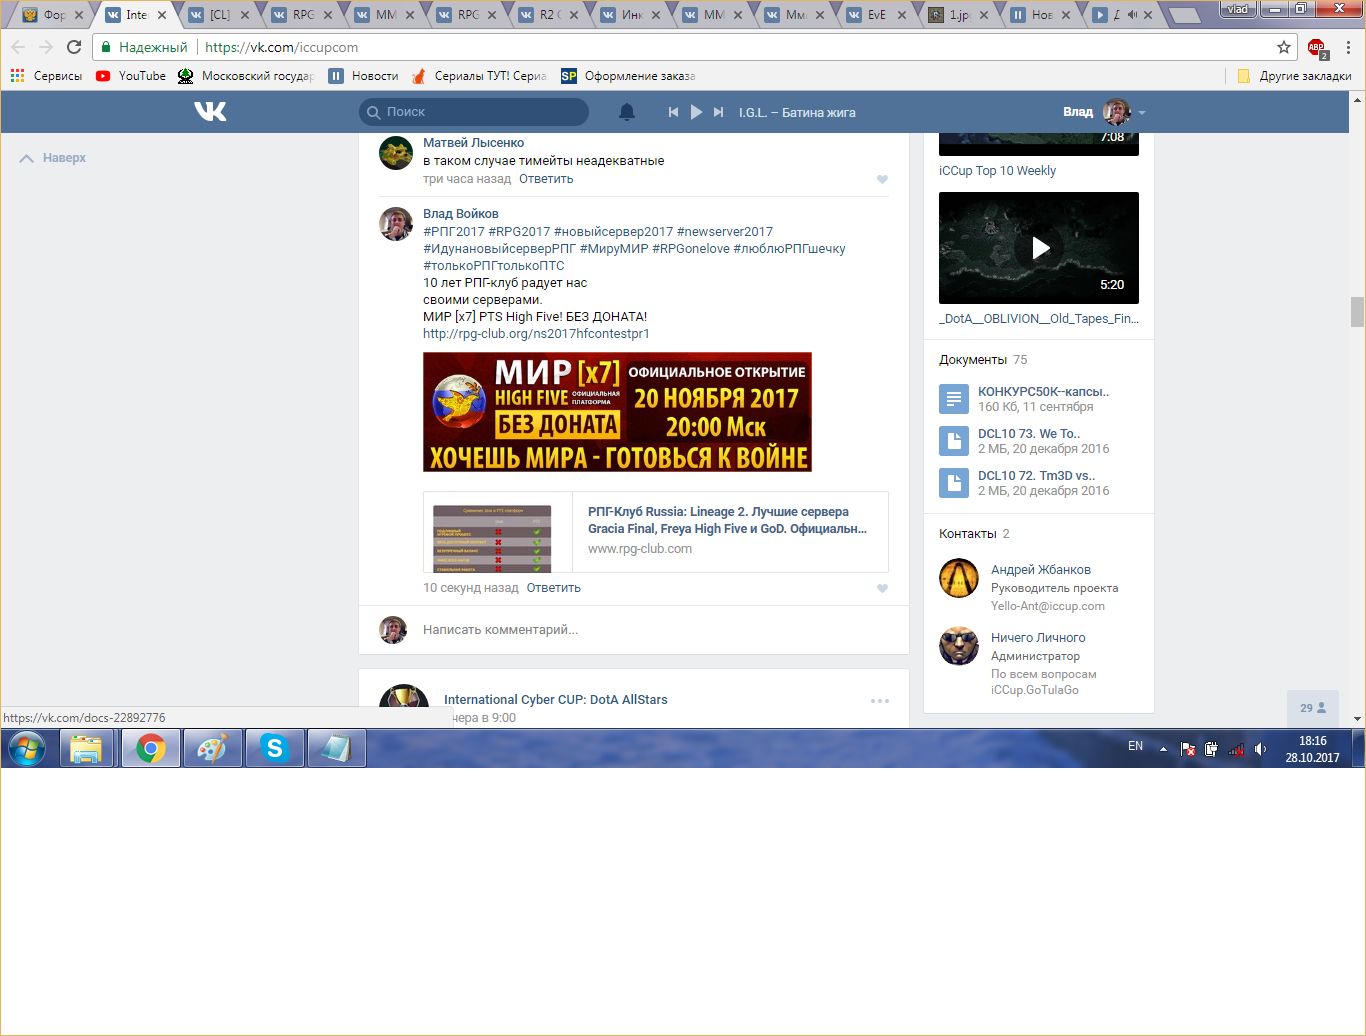Open the rpg-club.org contest link
Screen dimensions: 1366x1036
click(x=536, y=334)
